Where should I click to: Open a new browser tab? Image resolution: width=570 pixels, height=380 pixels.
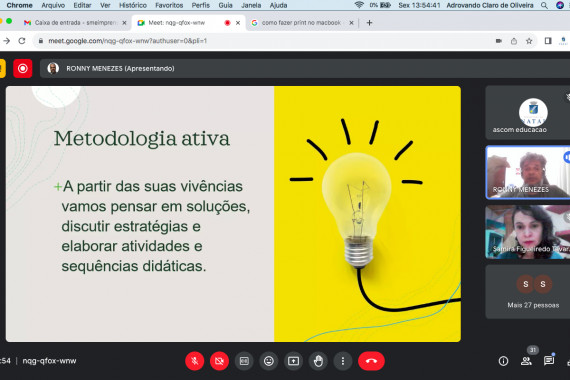coord(369,23)
